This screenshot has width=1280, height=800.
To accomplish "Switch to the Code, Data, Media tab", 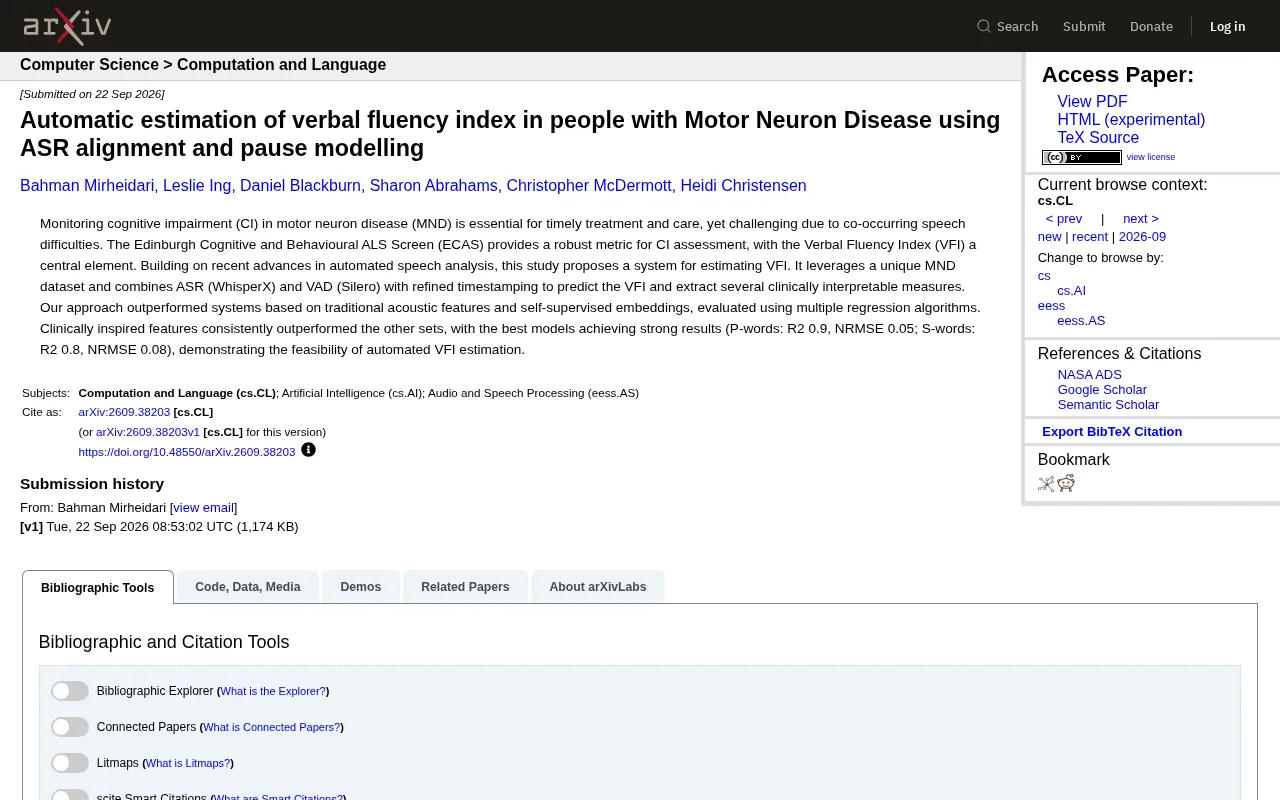I will click(x=248, y=587).
